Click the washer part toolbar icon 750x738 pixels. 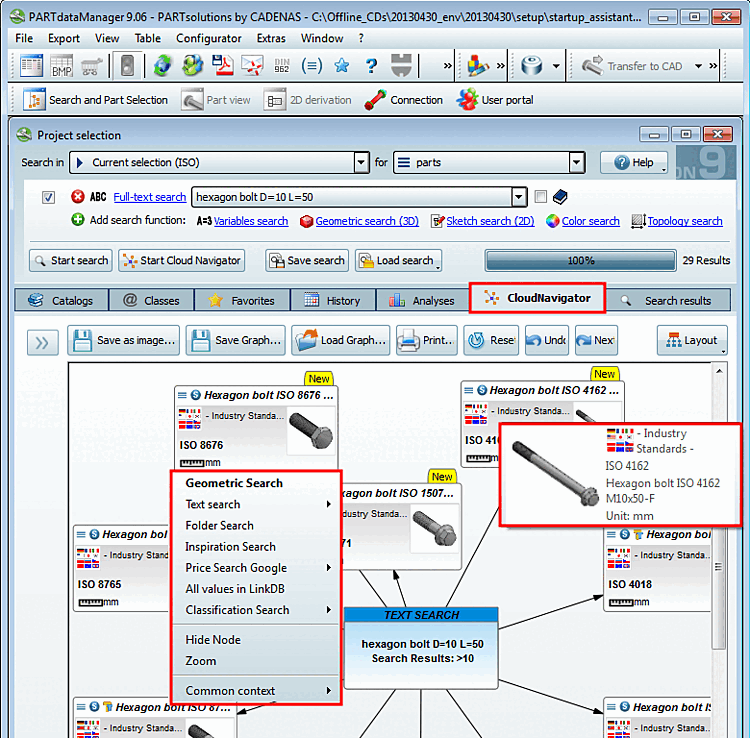point(531,66)
